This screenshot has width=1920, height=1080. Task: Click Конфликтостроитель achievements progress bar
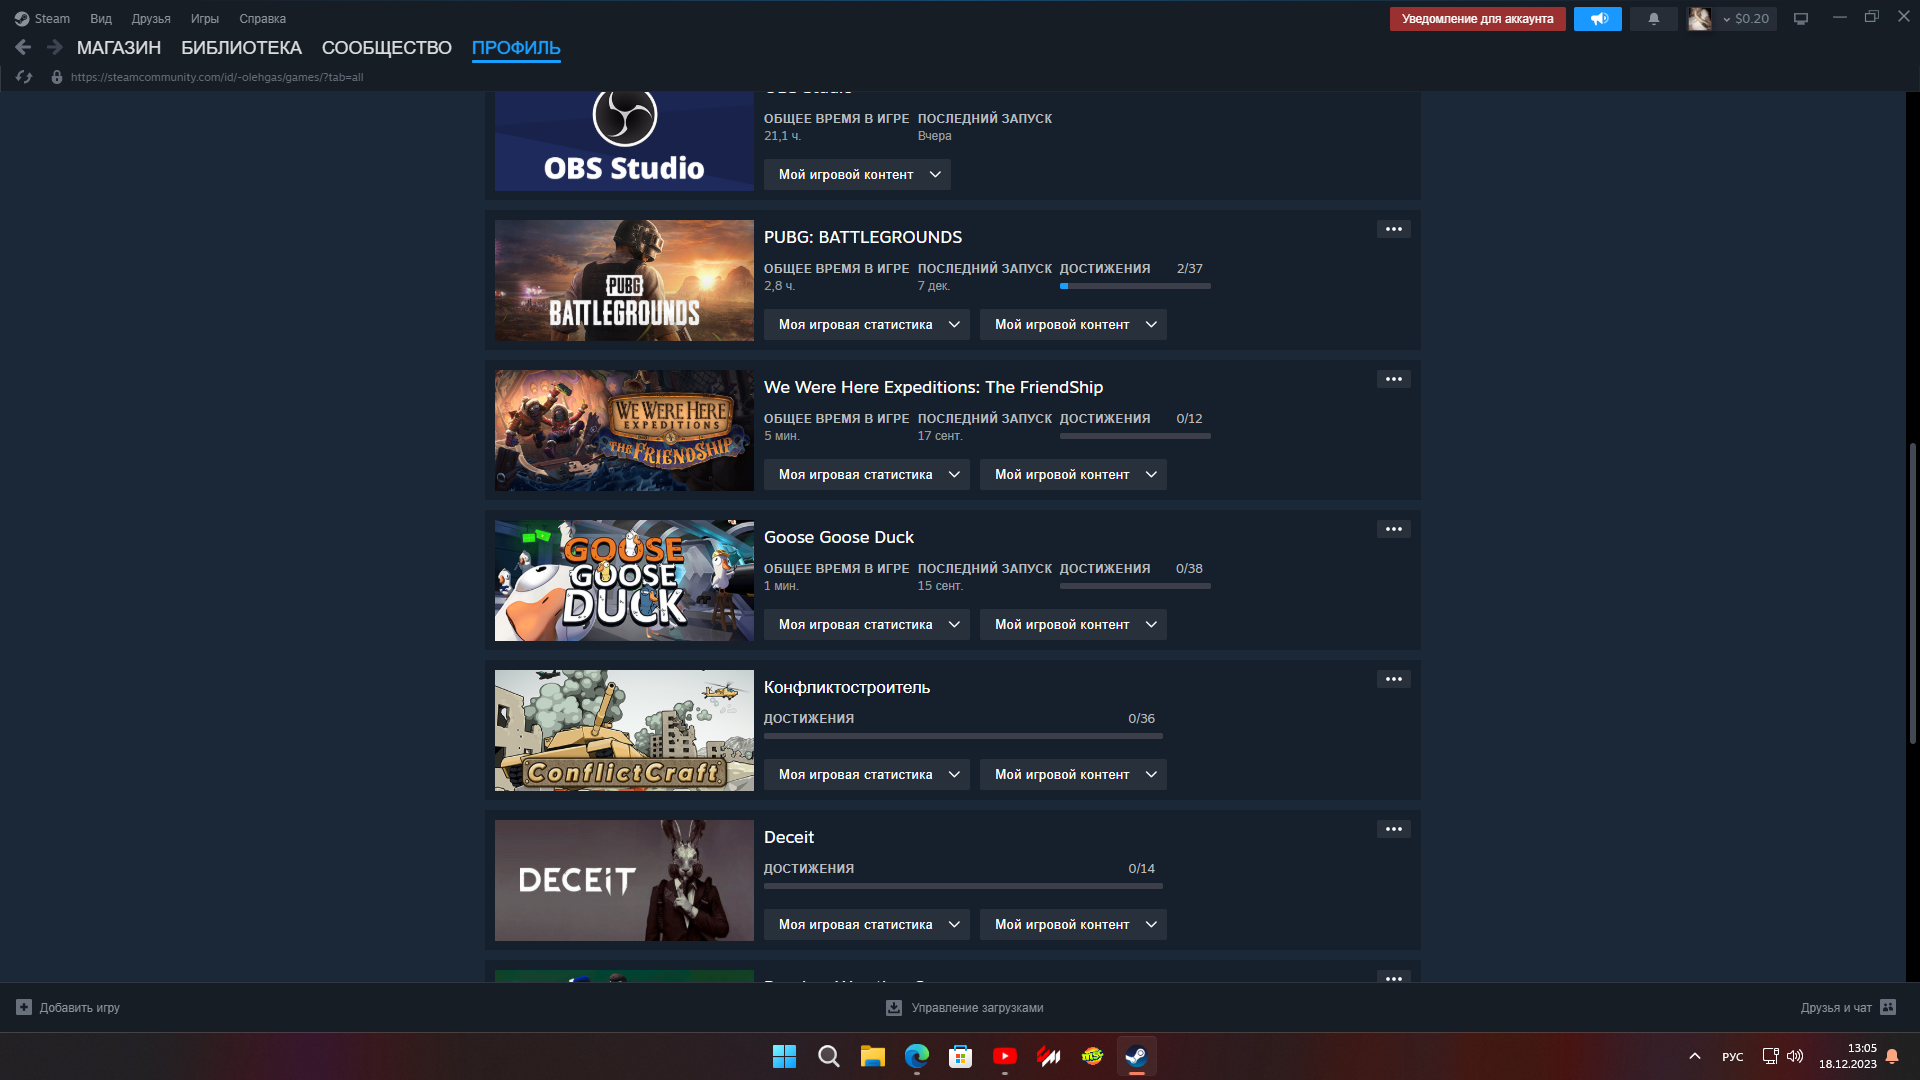tap(963, 736)
